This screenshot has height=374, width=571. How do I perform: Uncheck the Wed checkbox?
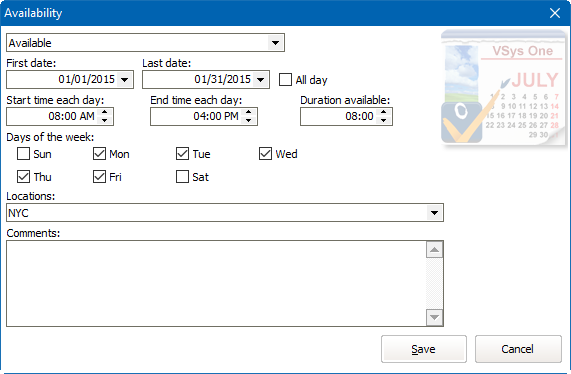pyautogui.click(x=265, y=154)
